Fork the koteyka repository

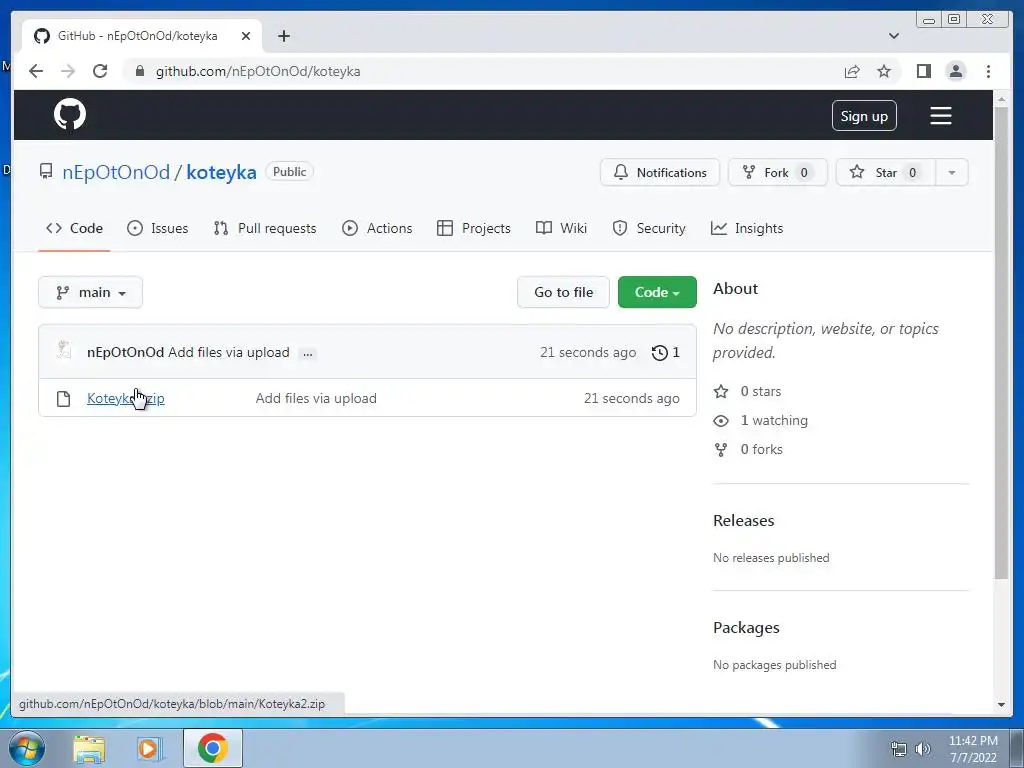(778, 172)
